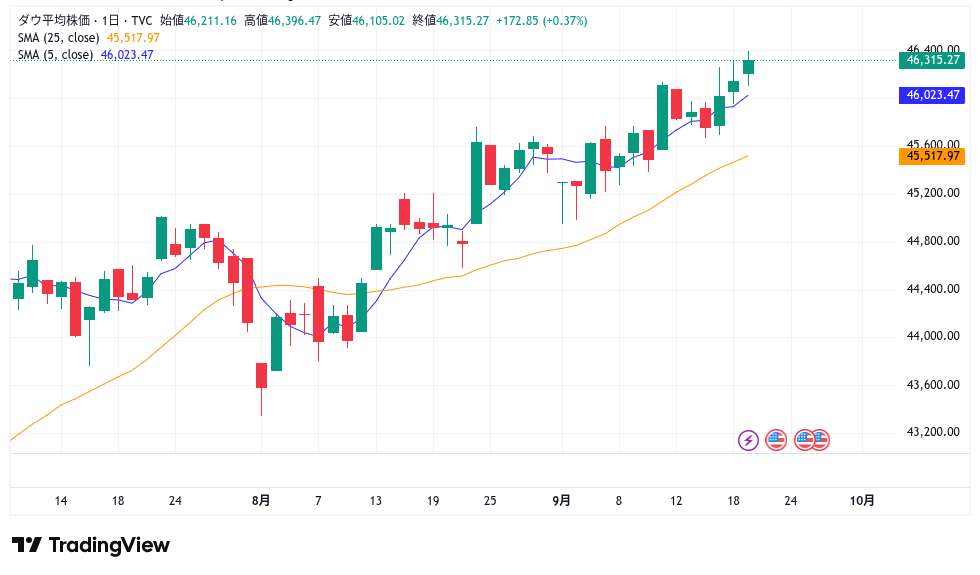980x575 pixels.
Task: Click the purple lightning bolt event icon
Action: click(748, 439)
